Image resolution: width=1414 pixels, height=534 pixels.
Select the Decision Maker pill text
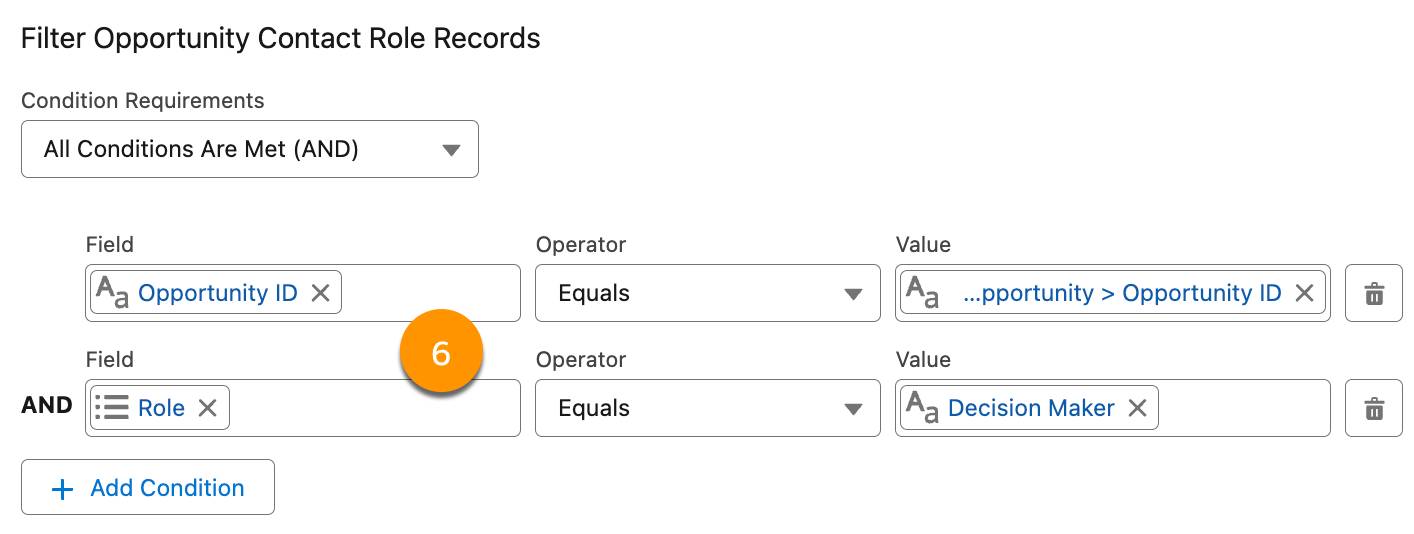tap(1031, 408)
